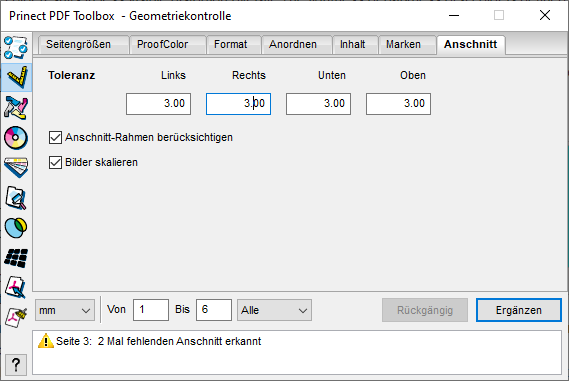
Task: Toggle Bilder skalieren checkbox
Action: click(x=55, y=162)
